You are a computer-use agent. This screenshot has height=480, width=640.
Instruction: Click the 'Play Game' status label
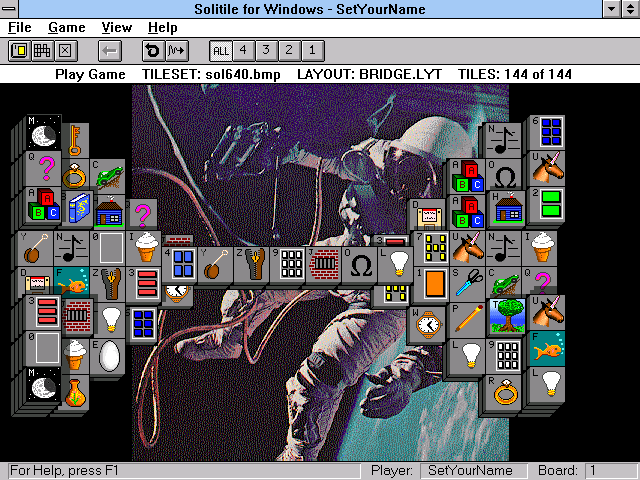90,74
